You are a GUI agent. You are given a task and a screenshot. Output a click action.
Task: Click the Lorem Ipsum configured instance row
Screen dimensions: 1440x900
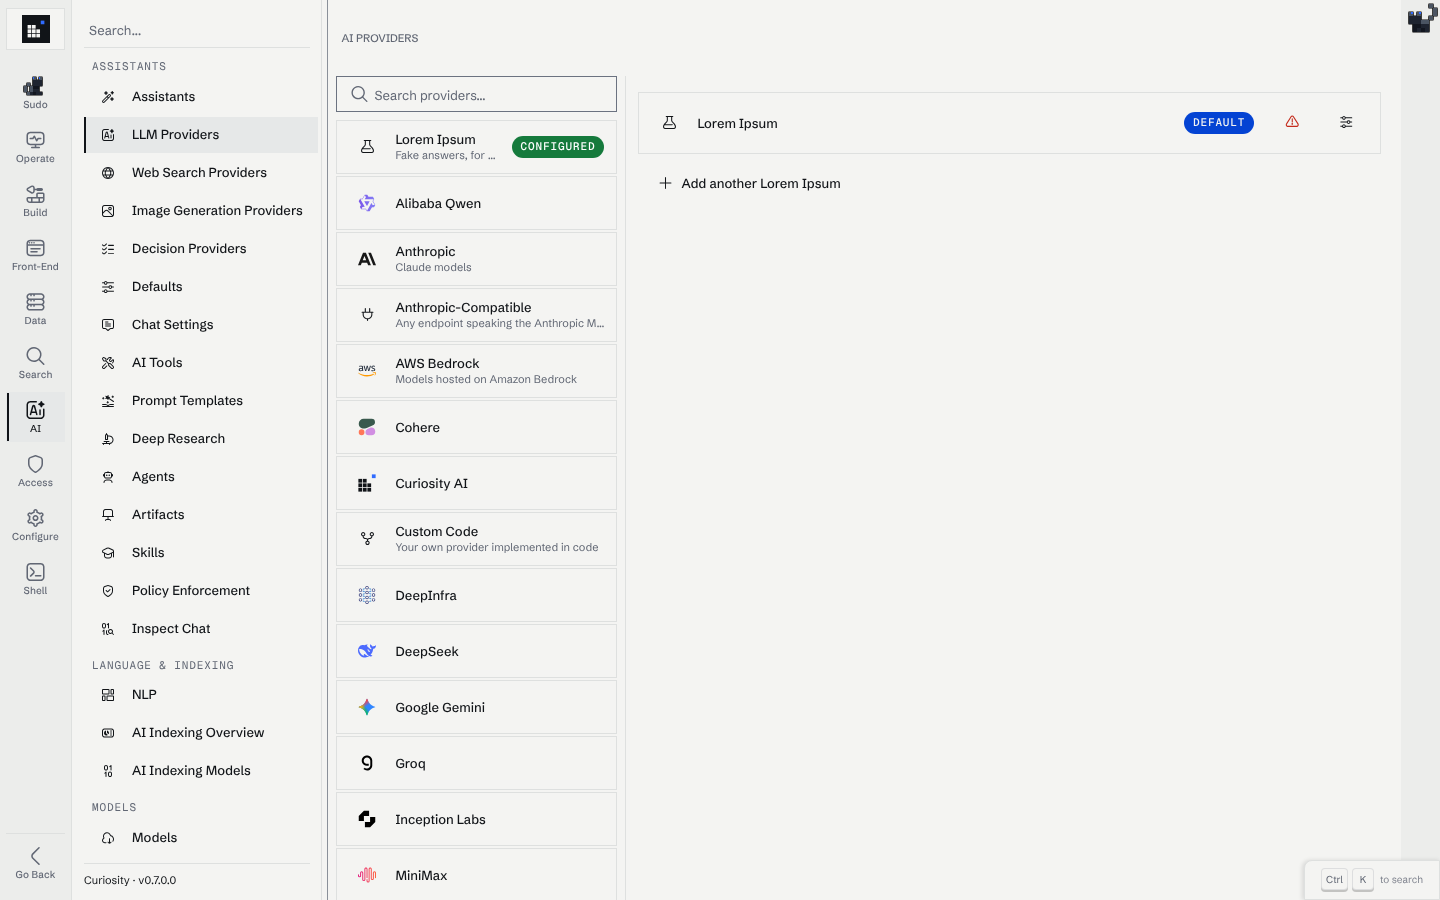pyautogui.click(x=1009, y=123)
